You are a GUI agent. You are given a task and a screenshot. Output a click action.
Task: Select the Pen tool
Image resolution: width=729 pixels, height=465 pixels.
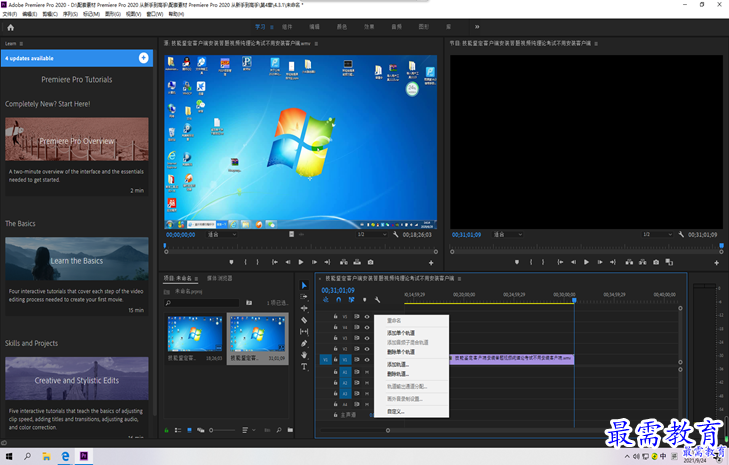[x=304, y=343]
